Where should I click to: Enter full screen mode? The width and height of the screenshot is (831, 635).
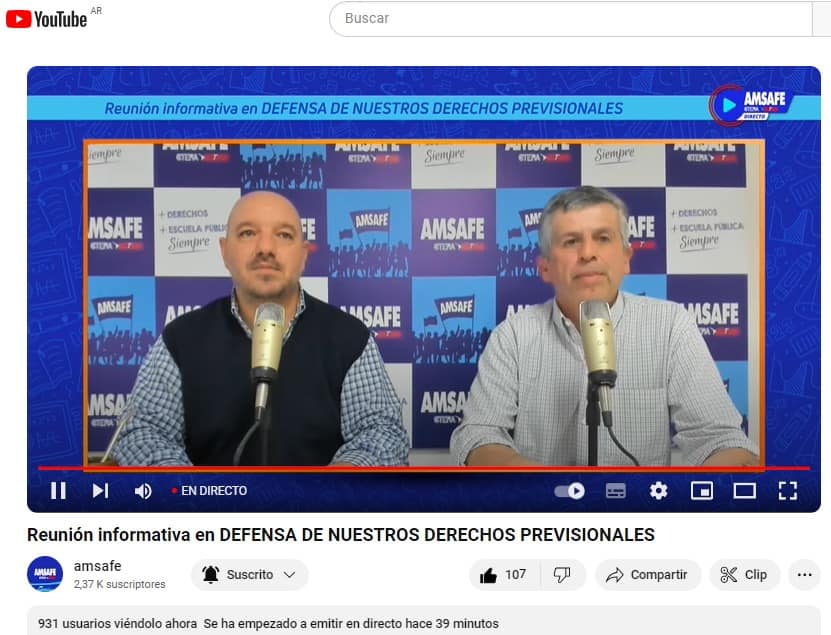(788, 491)
